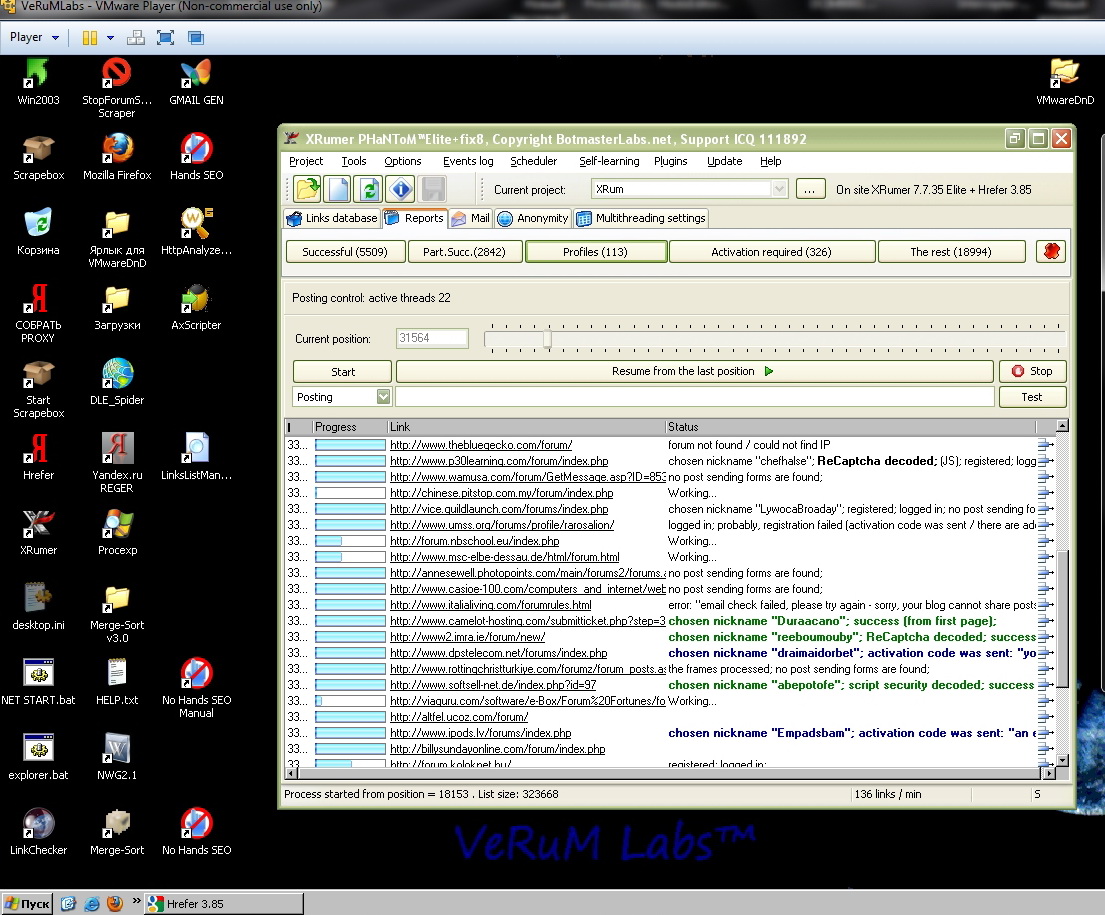Click the Current position number field
Screen dimensions: 1105x915
[x=431, y=339]
